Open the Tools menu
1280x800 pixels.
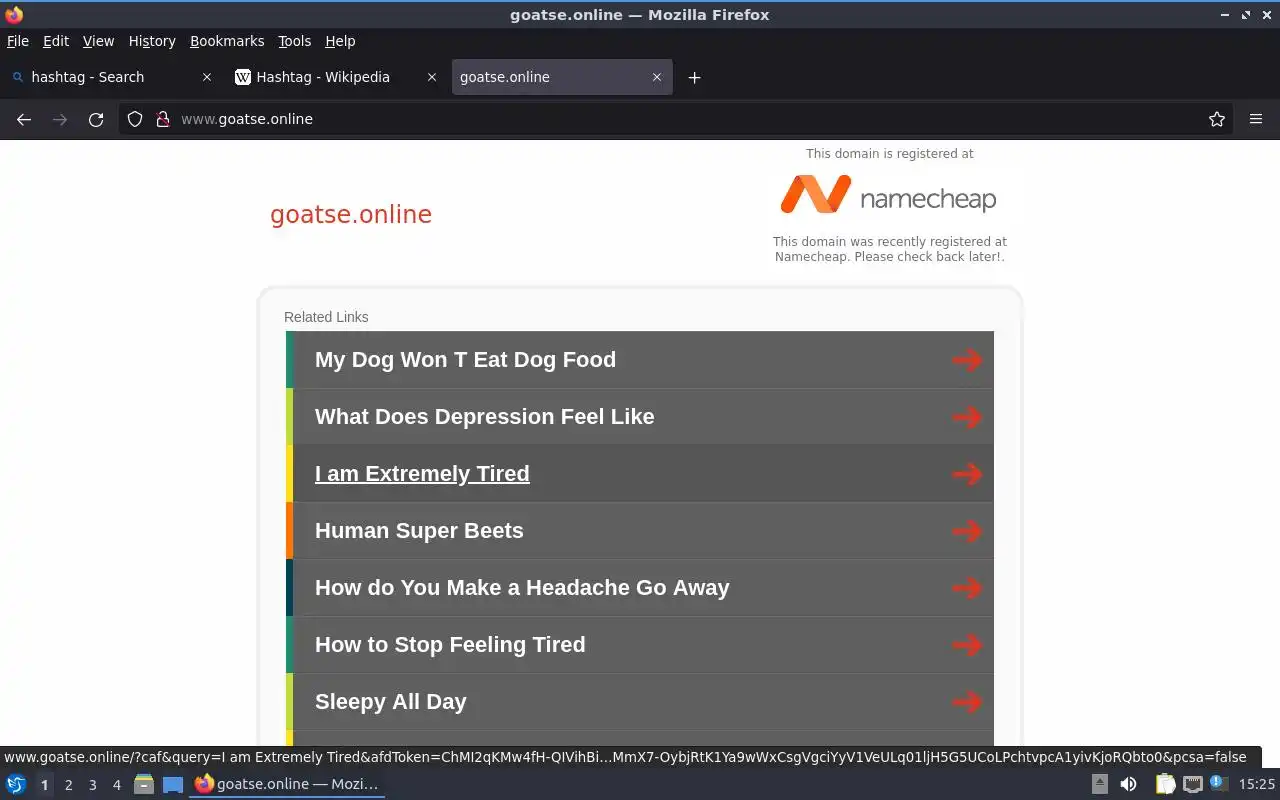pyautogui.click(x=294, y=41)
